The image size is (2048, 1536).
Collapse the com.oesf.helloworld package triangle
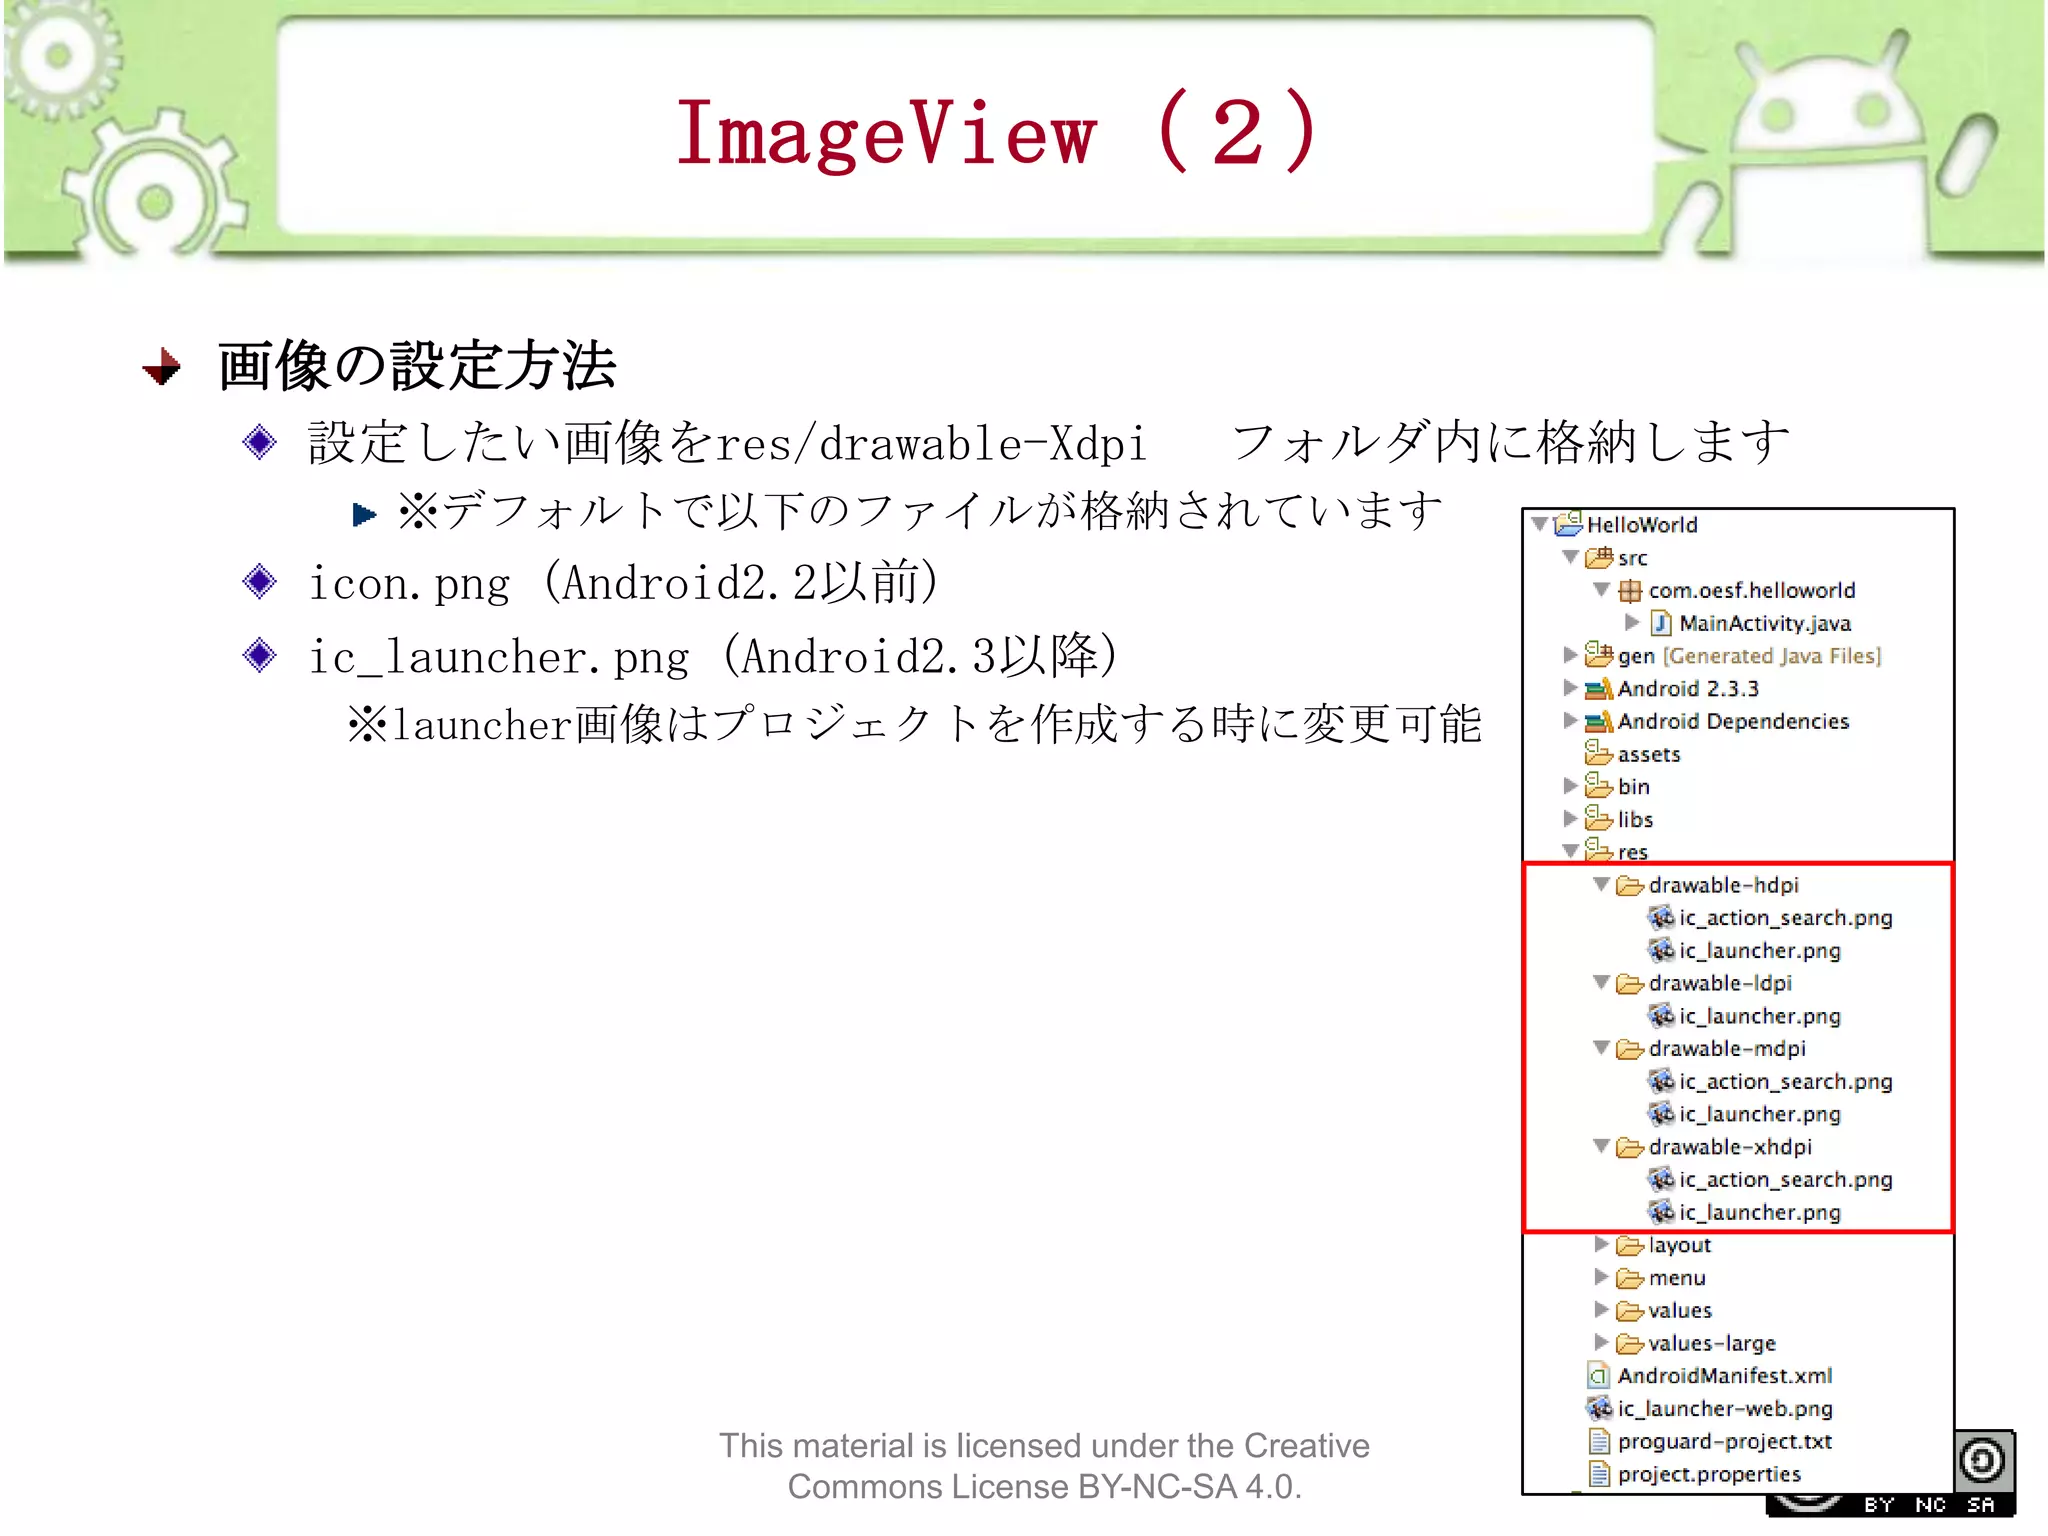(x=1602, y=589)
